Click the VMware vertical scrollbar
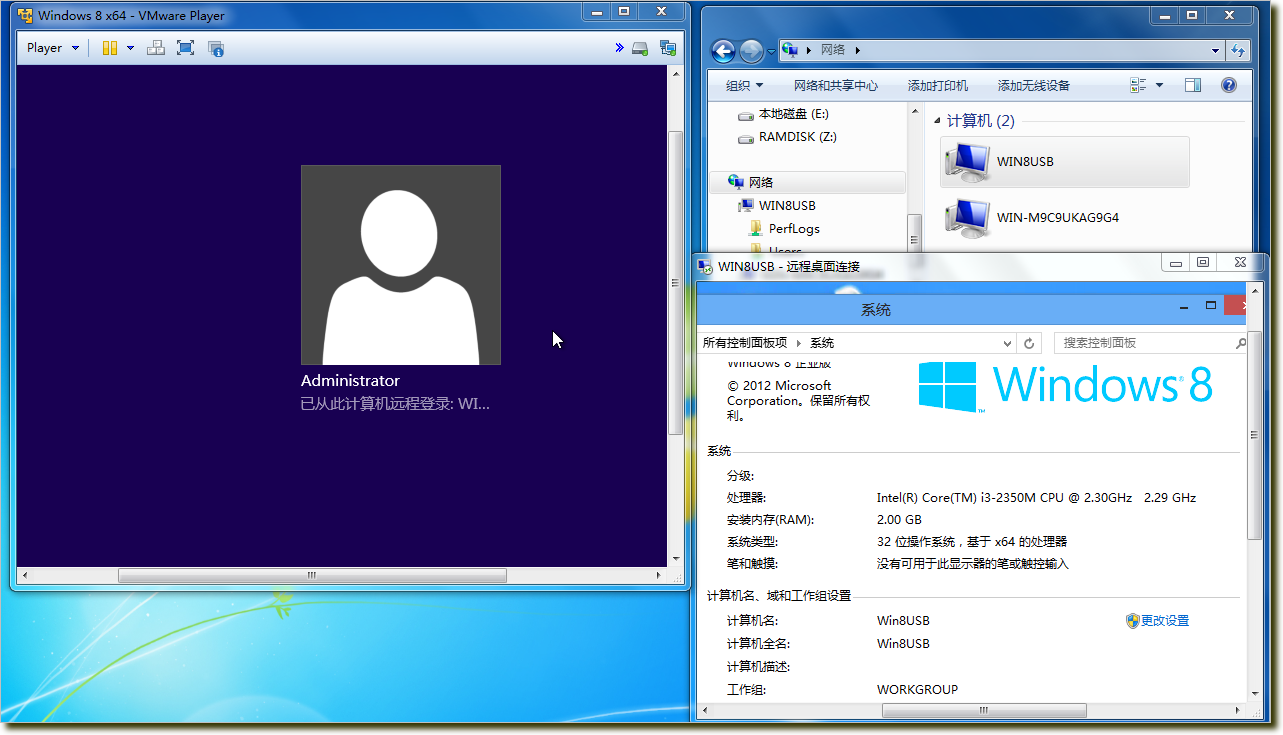Screen dimensions: 1283x735 (675, 283)
